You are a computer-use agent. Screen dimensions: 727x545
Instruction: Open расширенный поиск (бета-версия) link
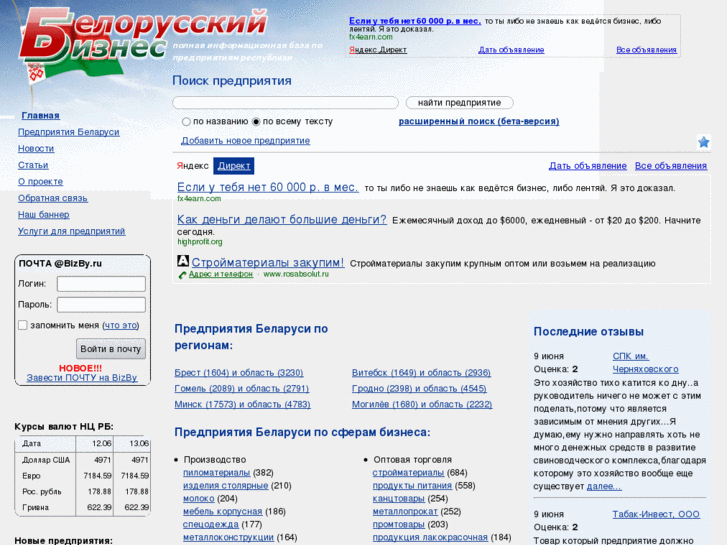click(479, 122)
